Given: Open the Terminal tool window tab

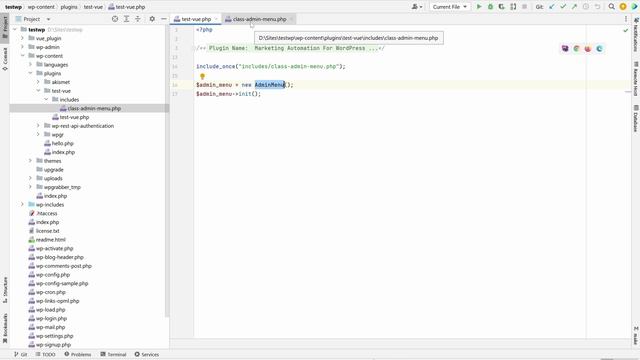Looking at the screenshot, I should coord(113,354).
